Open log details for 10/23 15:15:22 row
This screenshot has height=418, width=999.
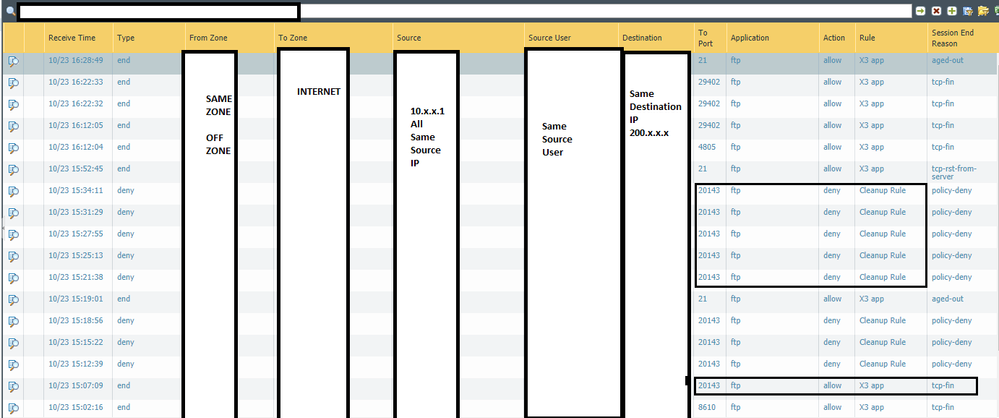click(x=13, y=342)
